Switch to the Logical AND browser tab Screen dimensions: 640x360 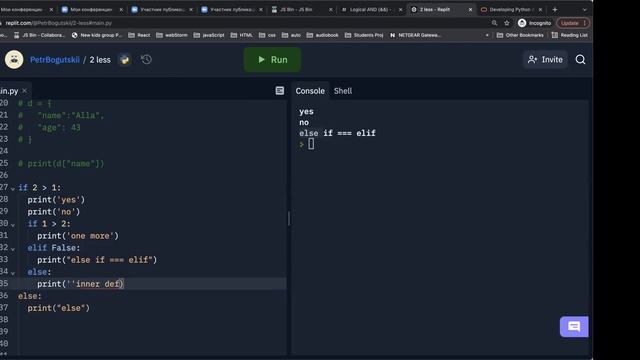[370, 9]
